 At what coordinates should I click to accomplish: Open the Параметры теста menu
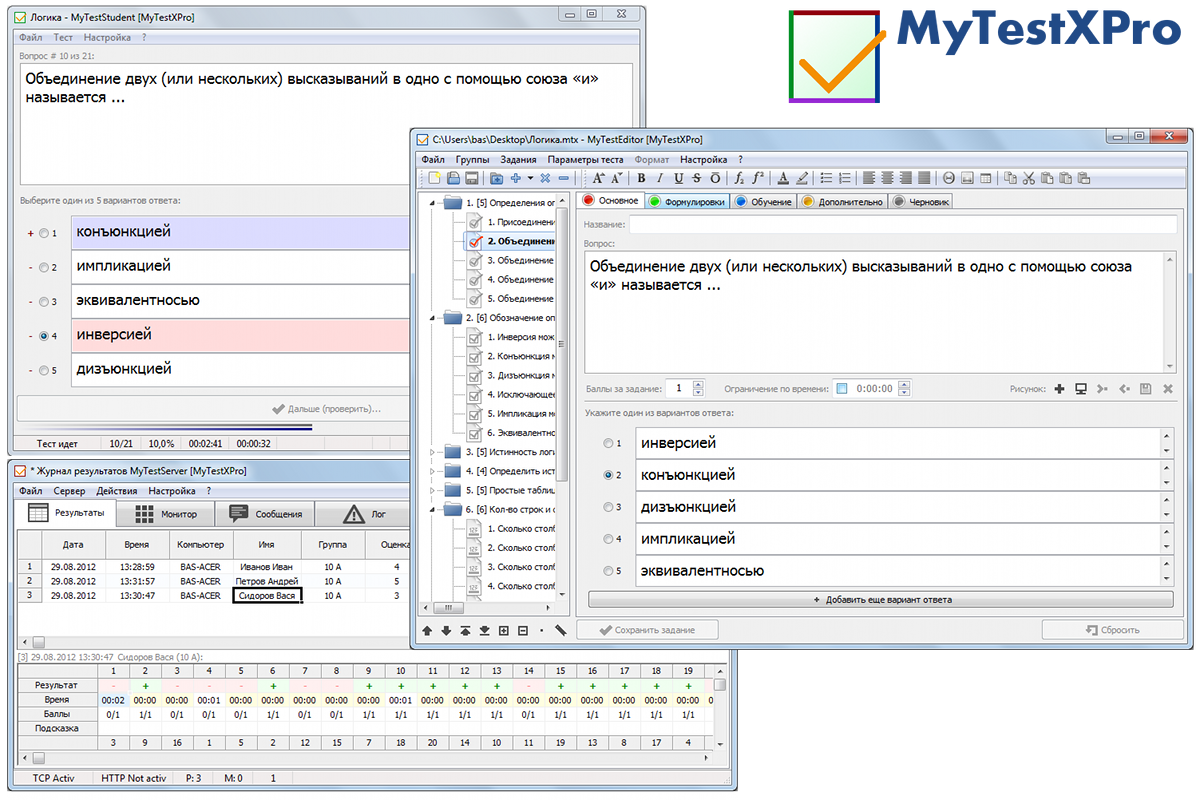pos(585,159)
